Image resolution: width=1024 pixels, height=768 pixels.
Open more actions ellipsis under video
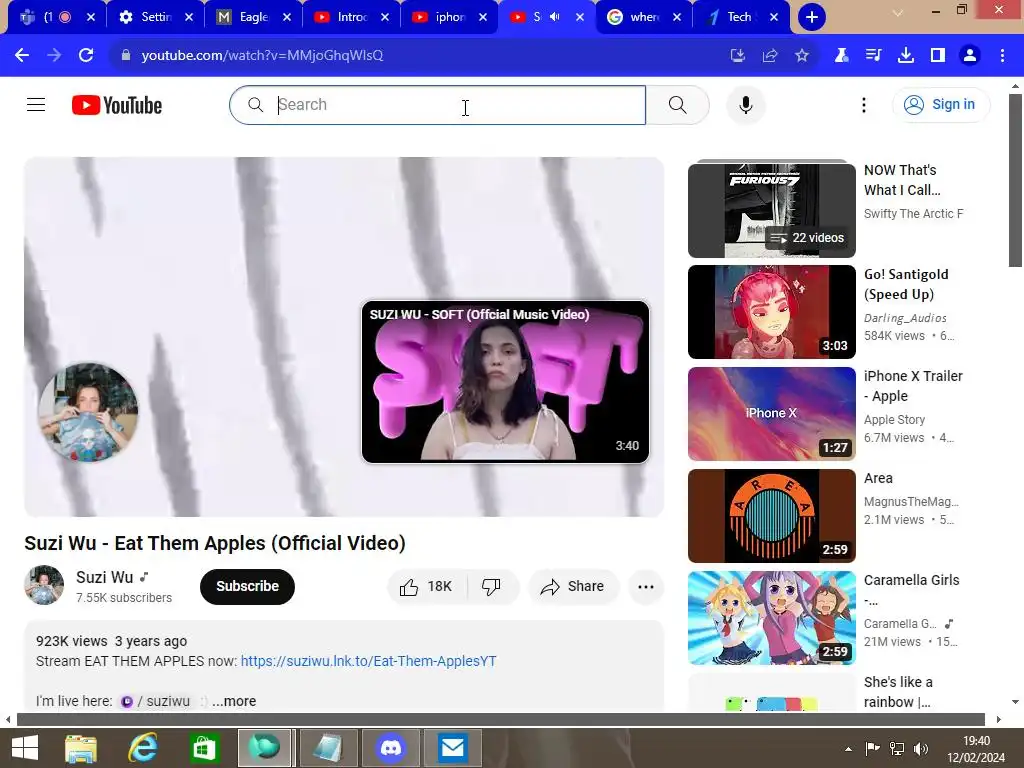(646, 586)
